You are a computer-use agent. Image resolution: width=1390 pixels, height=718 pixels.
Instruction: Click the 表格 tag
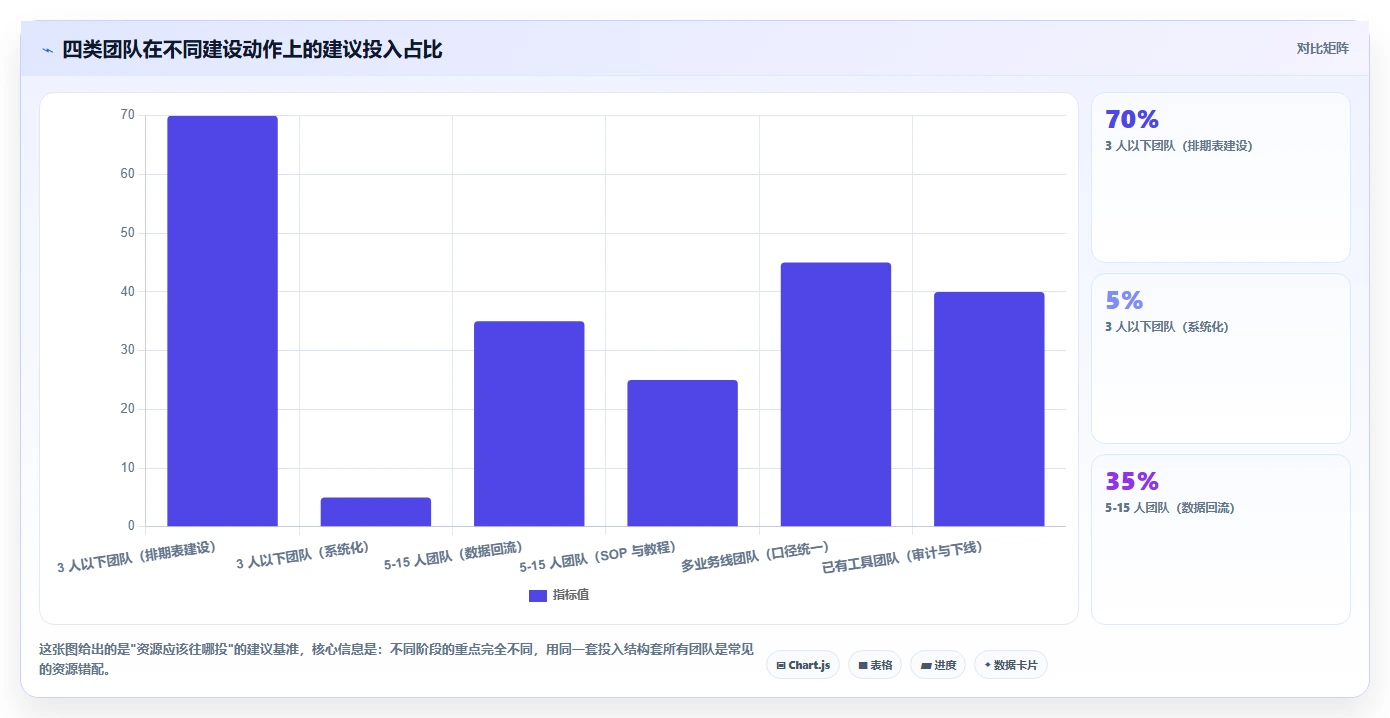pos(875,665)
